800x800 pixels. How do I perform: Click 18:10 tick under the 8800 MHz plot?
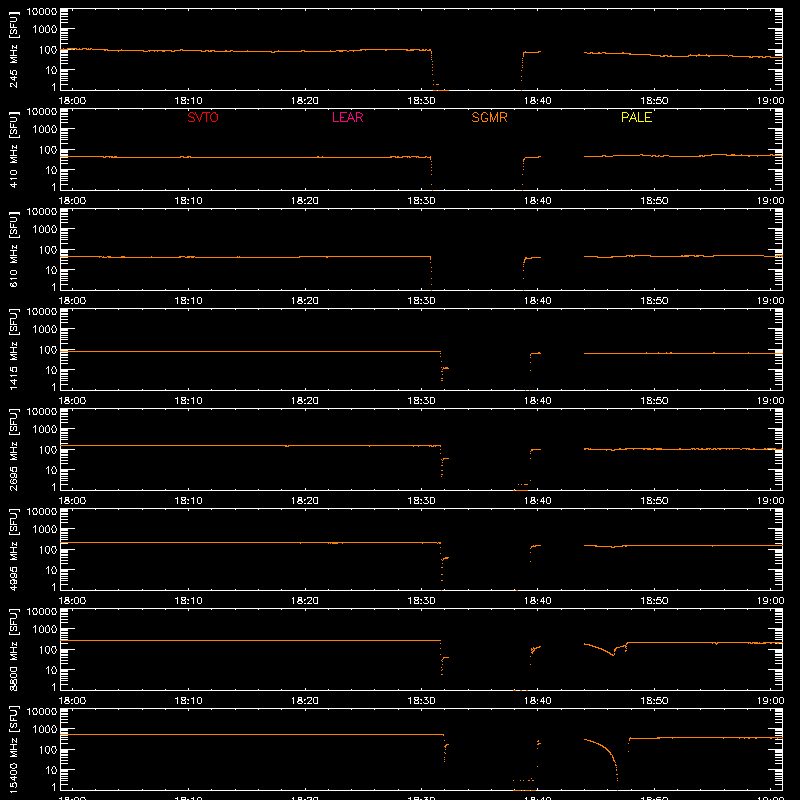click(188, 701)
